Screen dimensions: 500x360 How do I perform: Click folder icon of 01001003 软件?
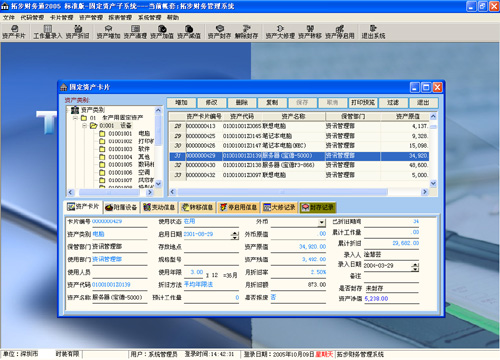pos(102,149)
